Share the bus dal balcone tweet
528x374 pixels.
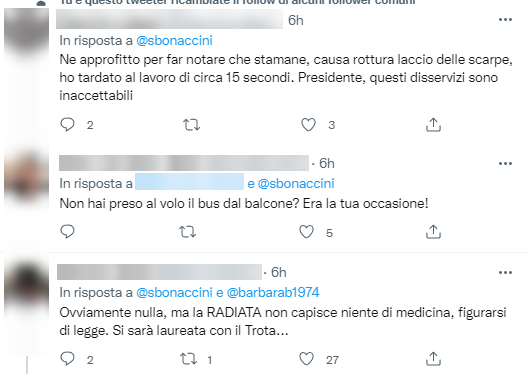coord(433,232)
